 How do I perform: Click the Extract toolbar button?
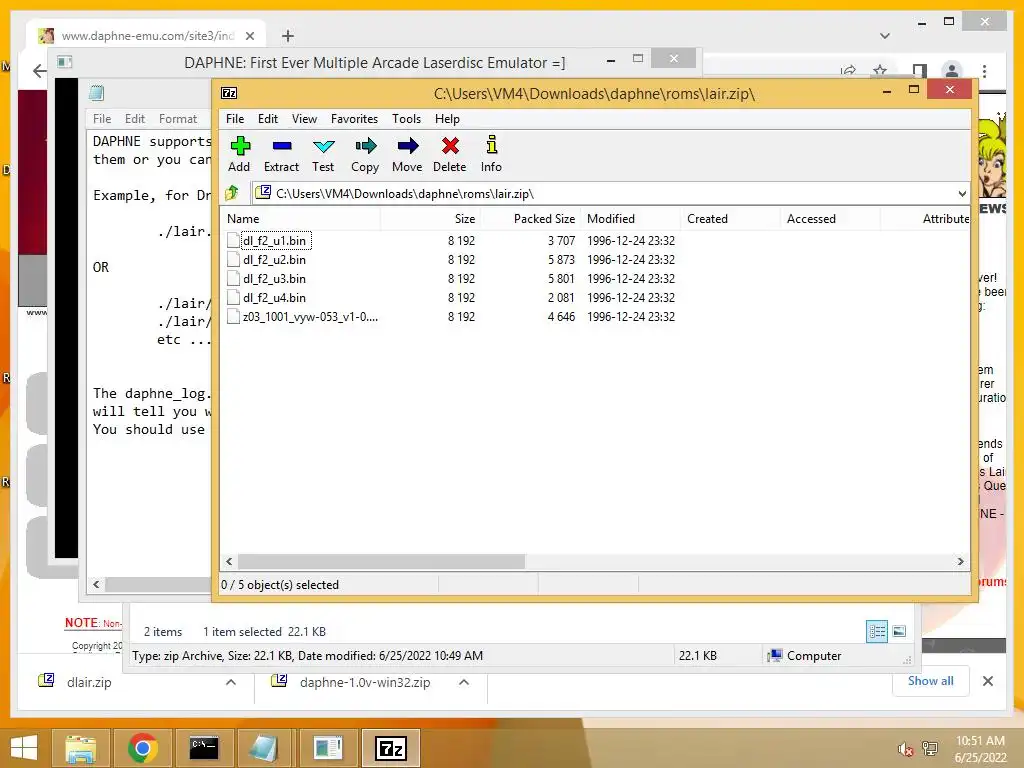[281, 155]
